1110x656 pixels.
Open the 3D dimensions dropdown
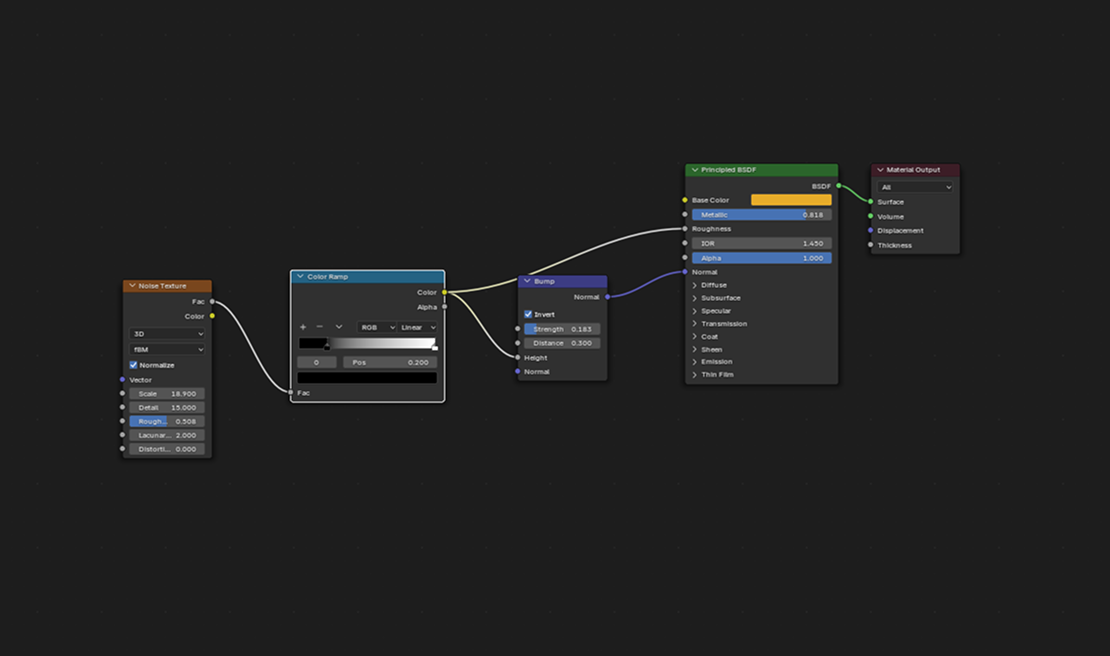pos(167,334)
